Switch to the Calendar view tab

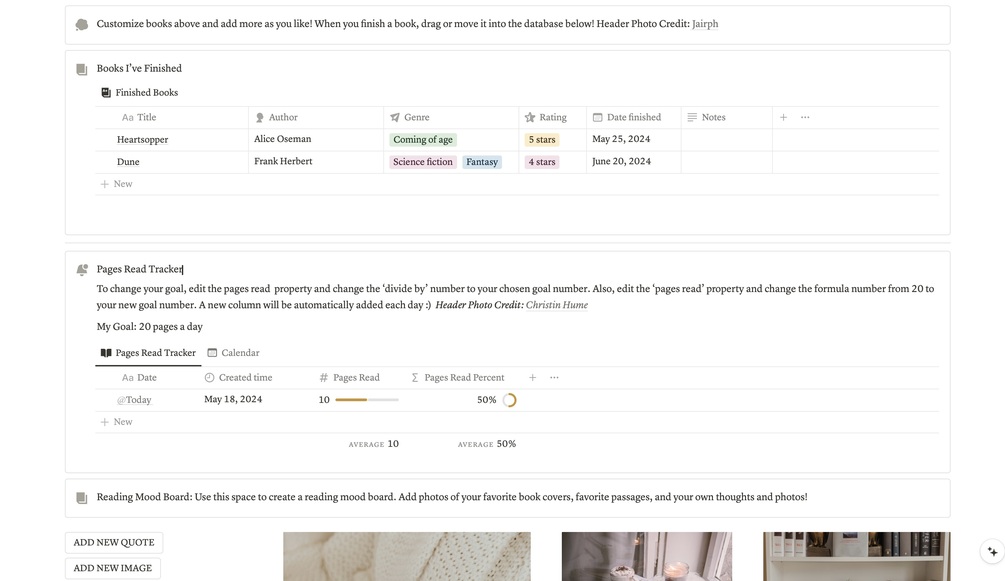click(233, 353)
